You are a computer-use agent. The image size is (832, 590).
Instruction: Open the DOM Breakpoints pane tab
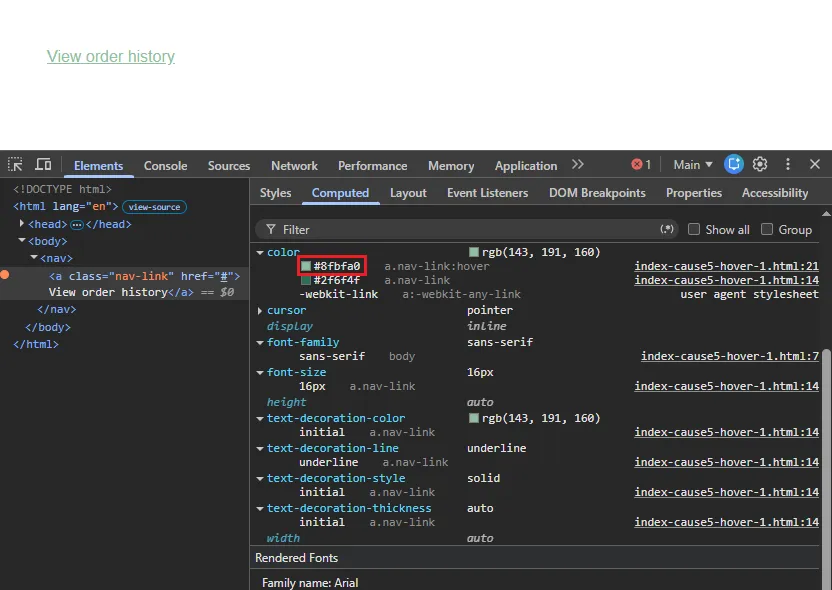(x=597, y=193)
